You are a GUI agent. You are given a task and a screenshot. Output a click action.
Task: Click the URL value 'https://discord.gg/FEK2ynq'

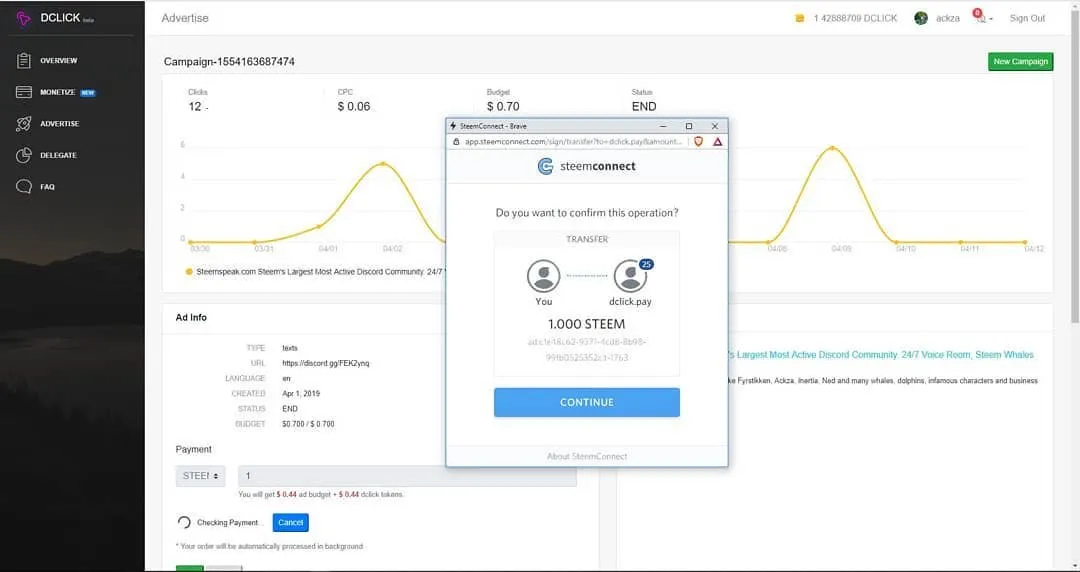pos(326,363)
